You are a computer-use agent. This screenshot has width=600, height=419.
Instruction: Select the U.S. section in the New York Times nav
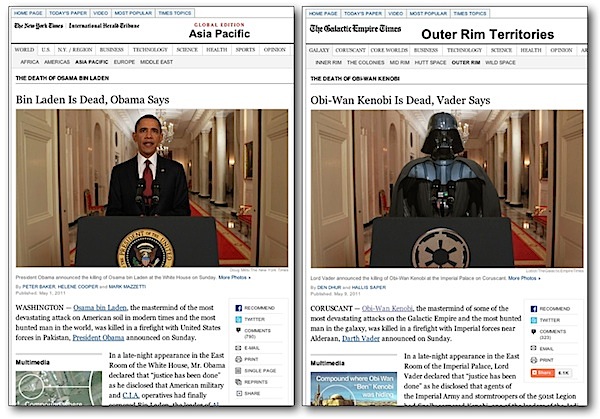click(46, 50)
